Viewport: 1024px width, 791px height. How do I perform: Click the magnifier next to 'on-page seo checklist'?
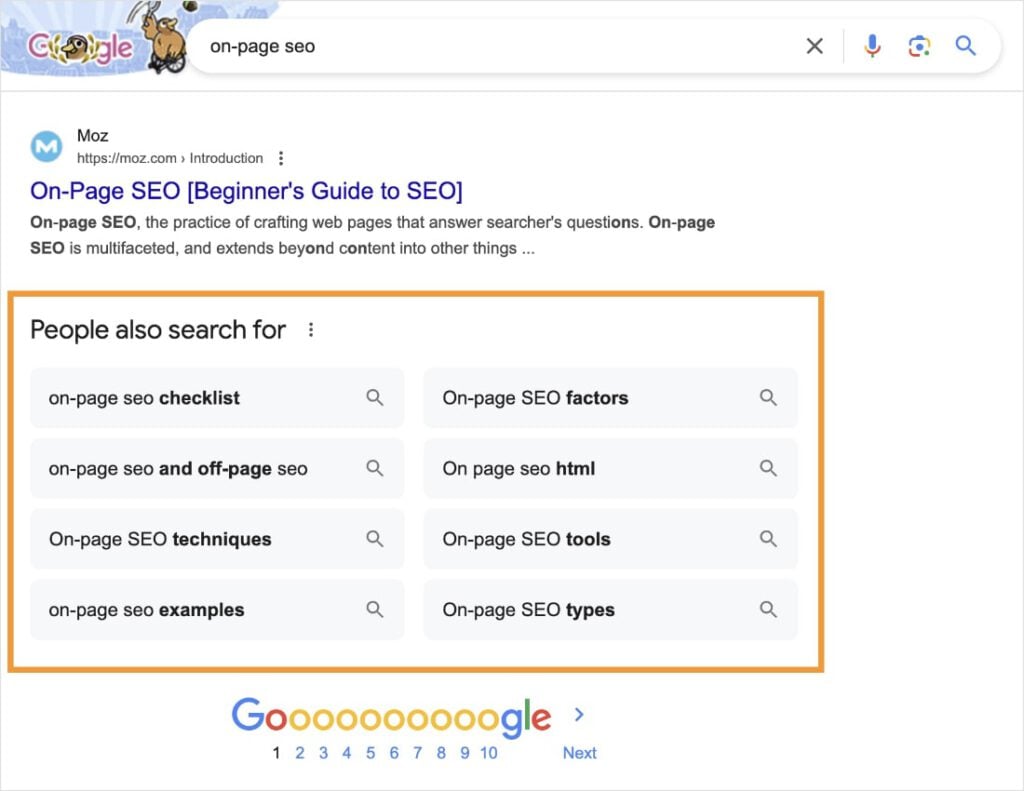point(375,397)
